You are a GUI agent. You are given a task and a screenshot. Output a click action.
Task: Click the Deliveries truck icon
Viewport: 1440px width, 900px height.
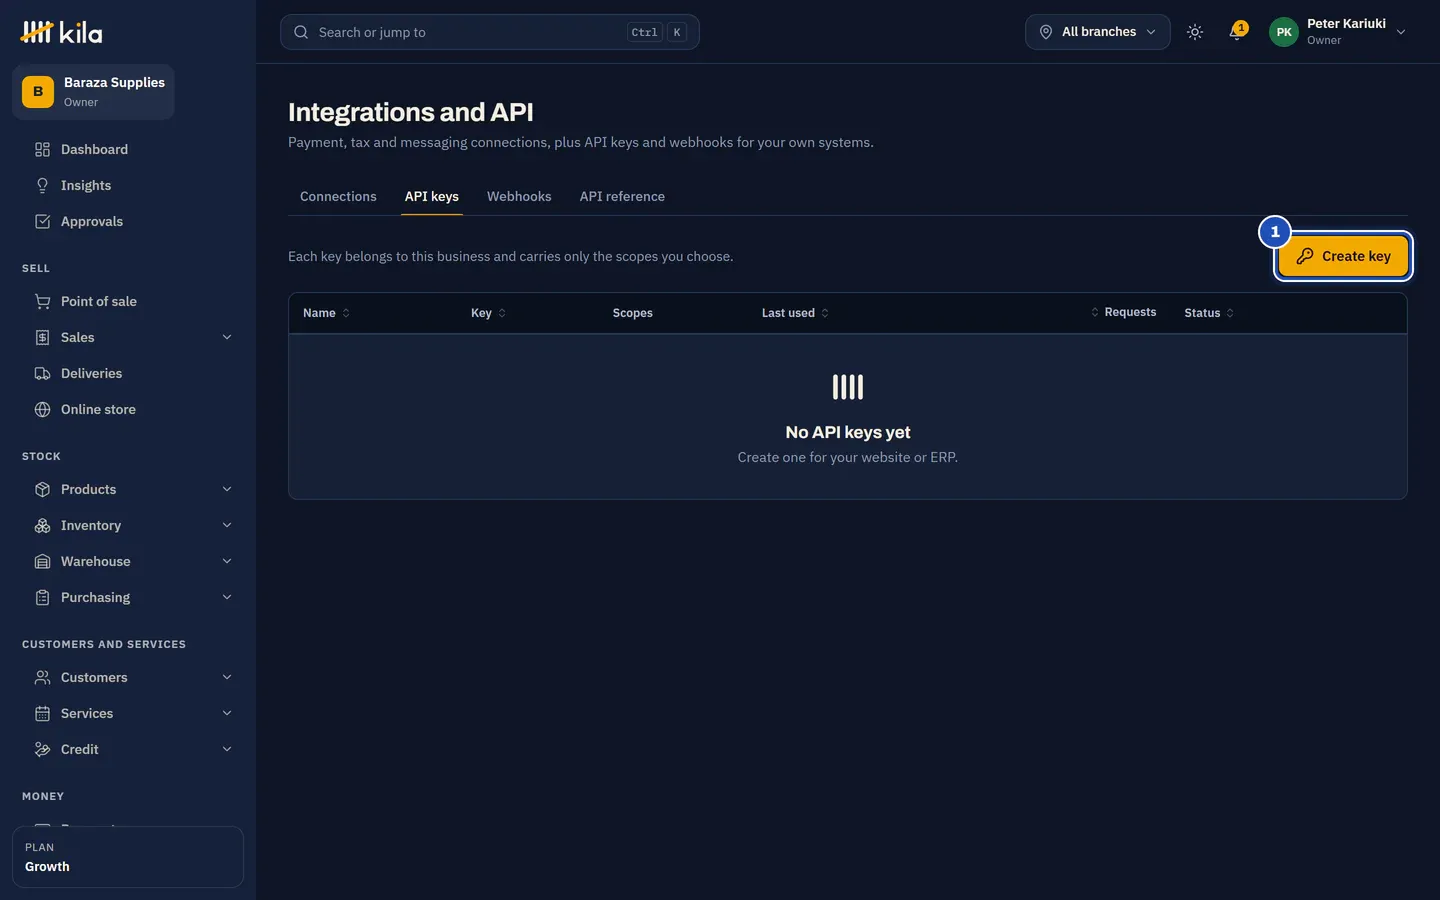pos(42,373)
